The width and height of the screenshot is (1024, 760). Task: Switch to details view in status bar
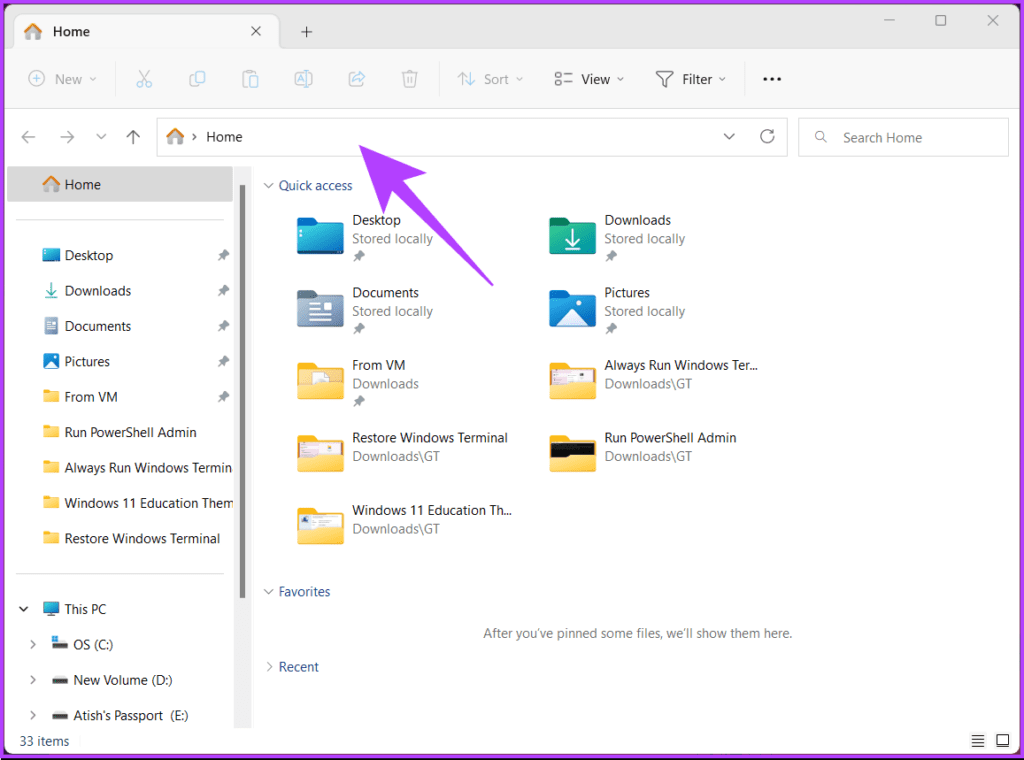pos(977,740)
